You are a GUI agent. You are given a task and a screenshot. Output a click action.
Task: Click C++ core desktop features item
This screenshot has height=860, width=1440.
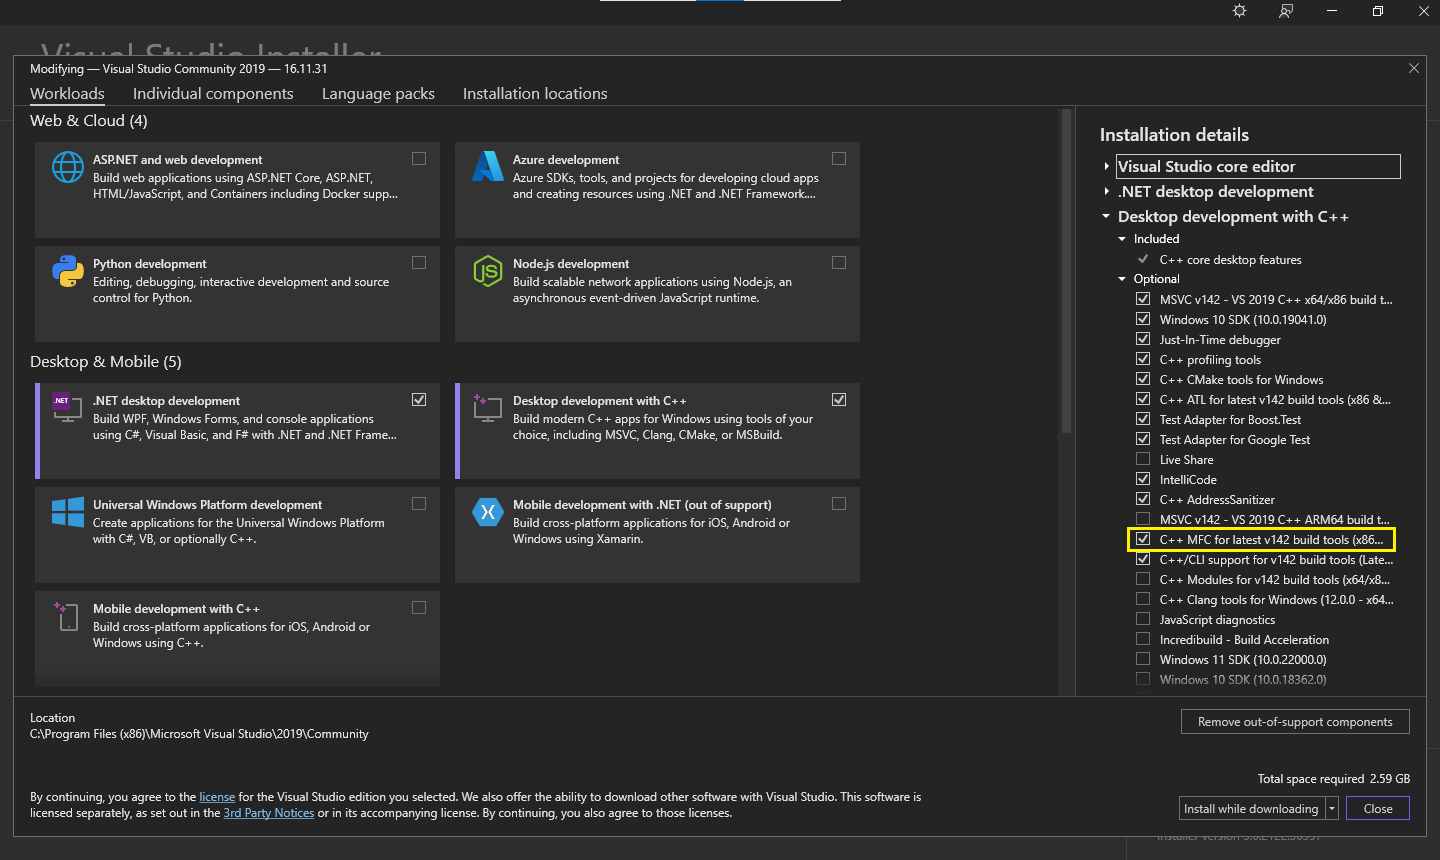[x=1230, y=260]
